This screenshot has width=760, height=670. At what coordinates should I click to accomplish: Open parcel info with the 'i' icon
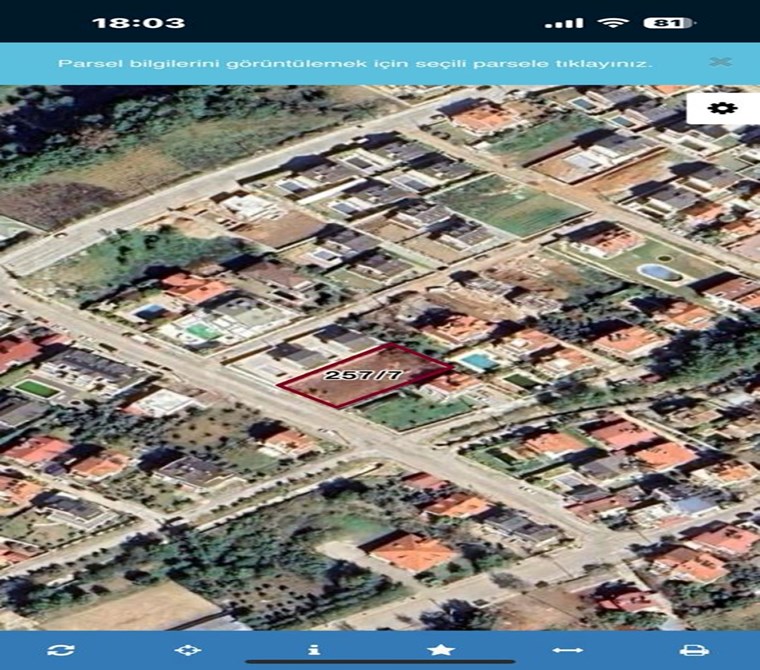[x=314, y=650]
